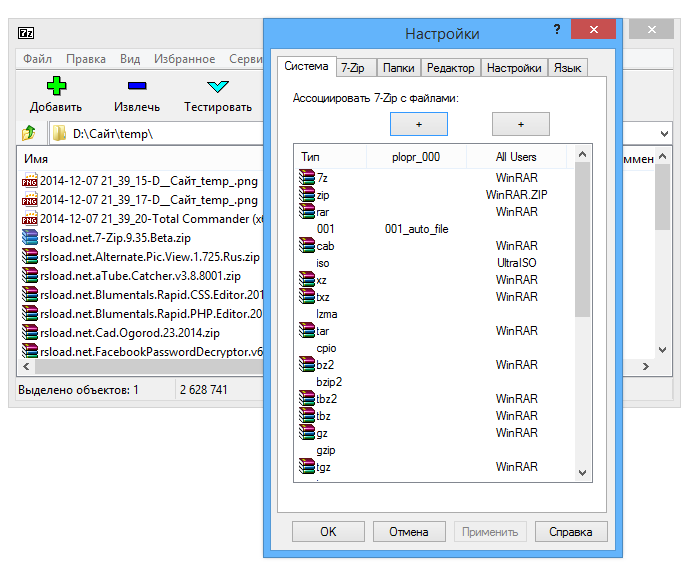The image size is (696, 562).
Task: Select the bzip2 type row
Action: point(434,381)
